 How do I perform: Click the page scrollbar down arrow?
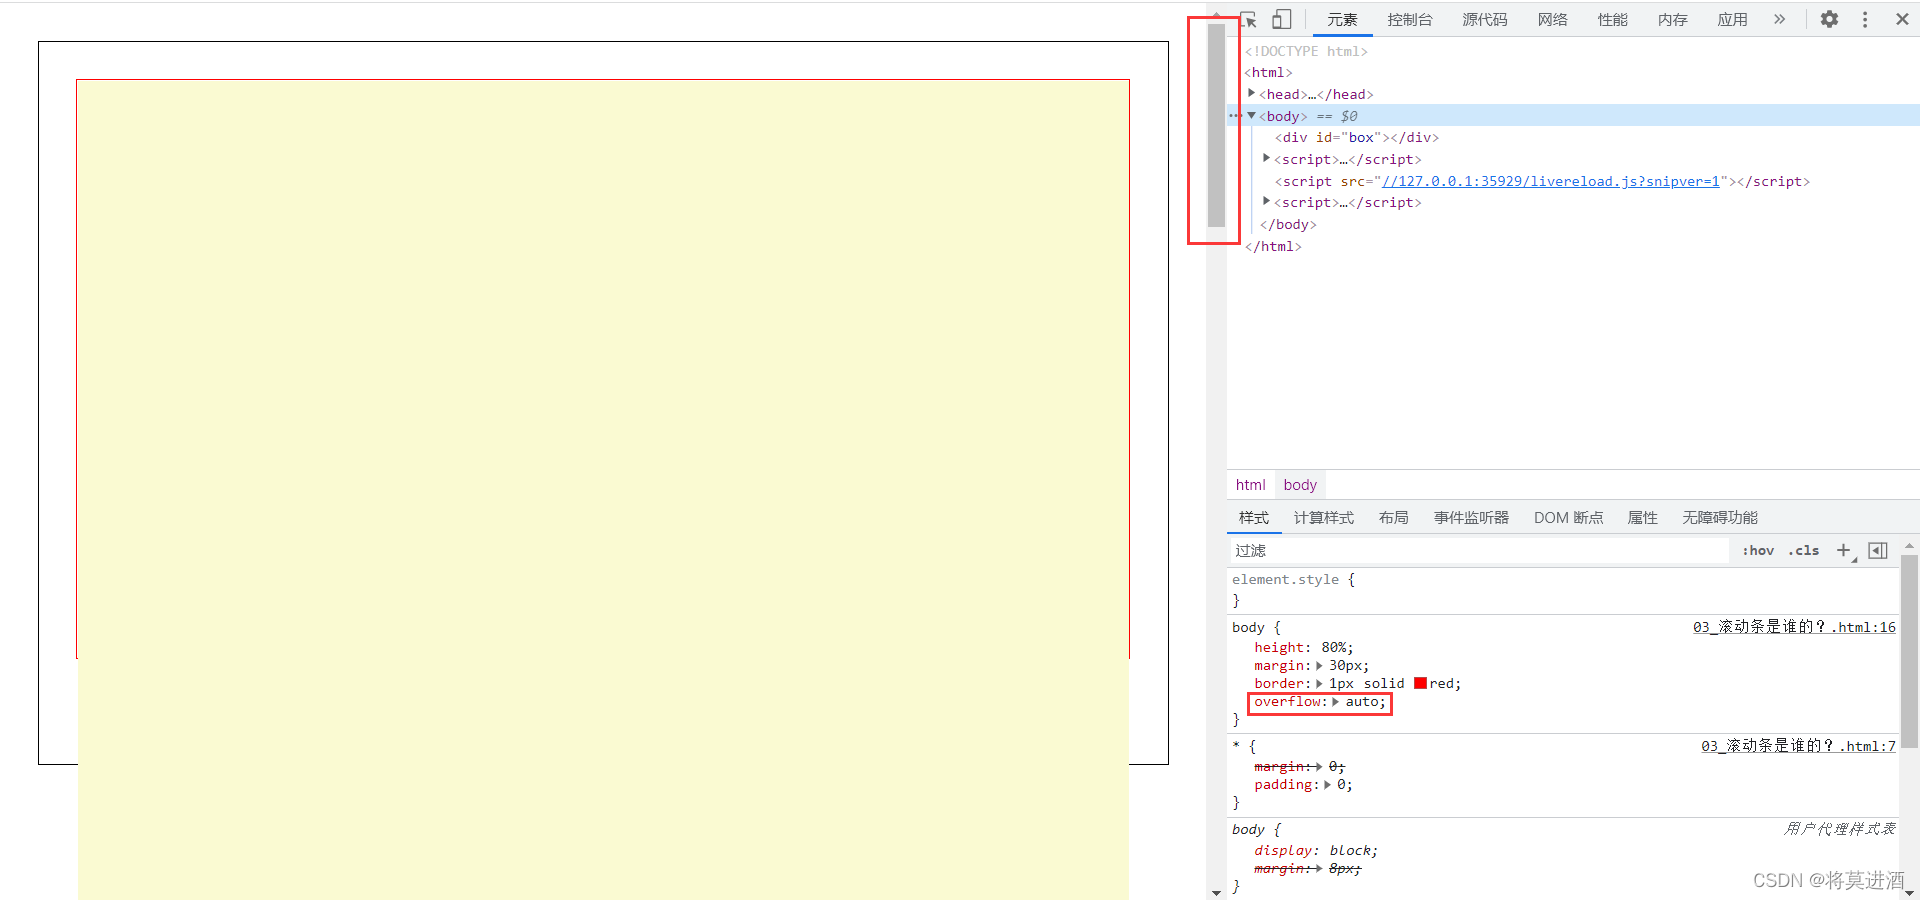point(1216,892)
